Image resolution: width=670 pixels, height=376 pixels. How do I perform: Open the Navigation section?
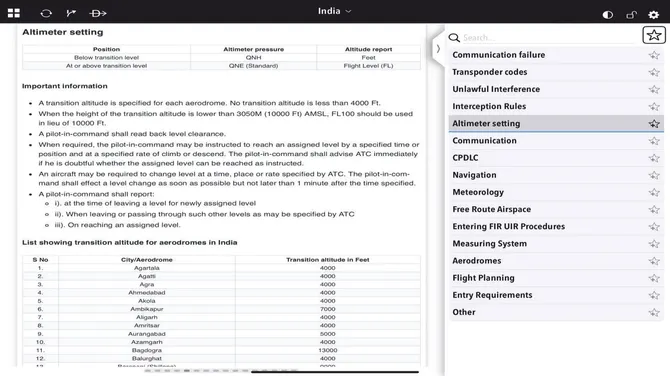(556, 175)
